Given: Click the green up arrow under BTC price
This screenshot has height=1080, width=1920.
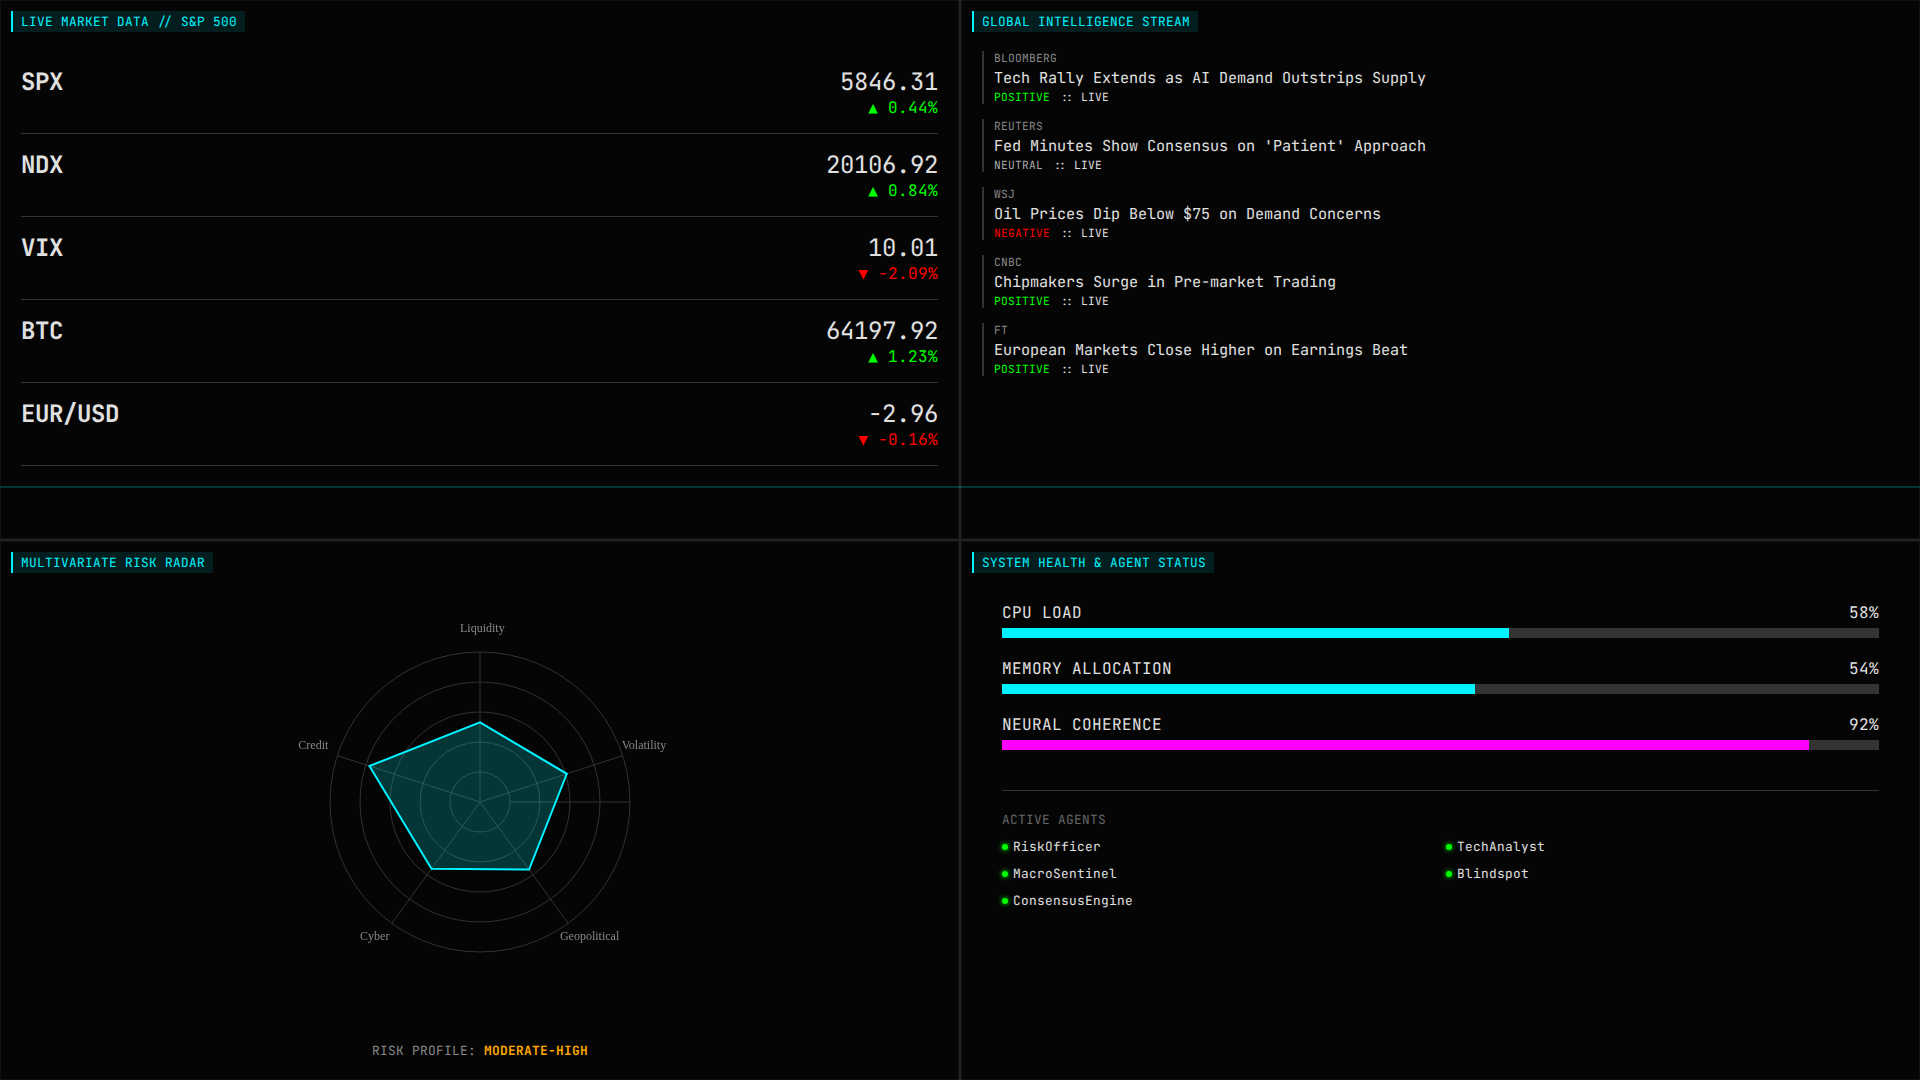Looking at the screenshot, I should click(873, 358).
